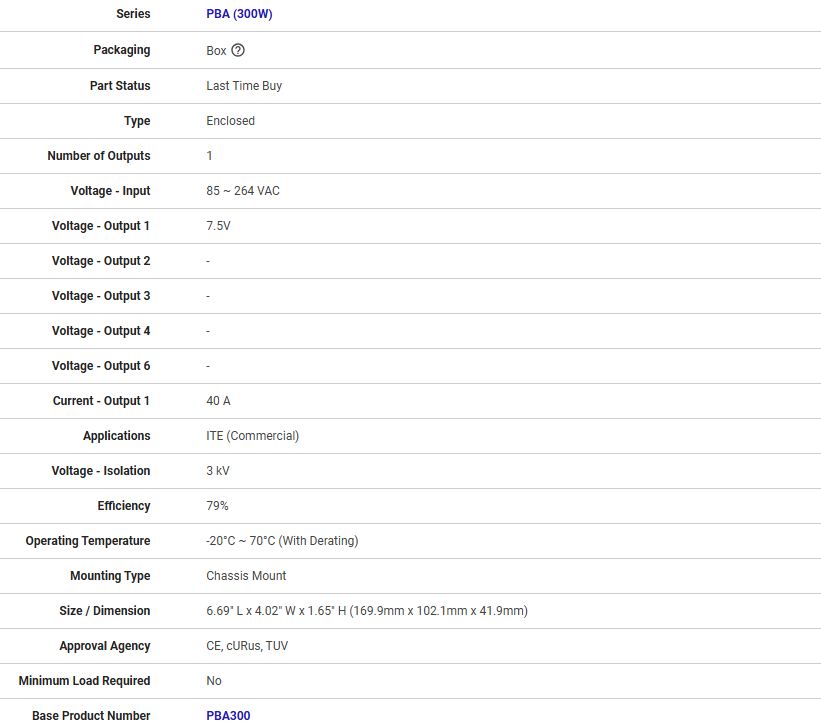This screenshot has width=821, height=727.
Task: Click the Voltage - Output 6 label
Action: (101, 366)
